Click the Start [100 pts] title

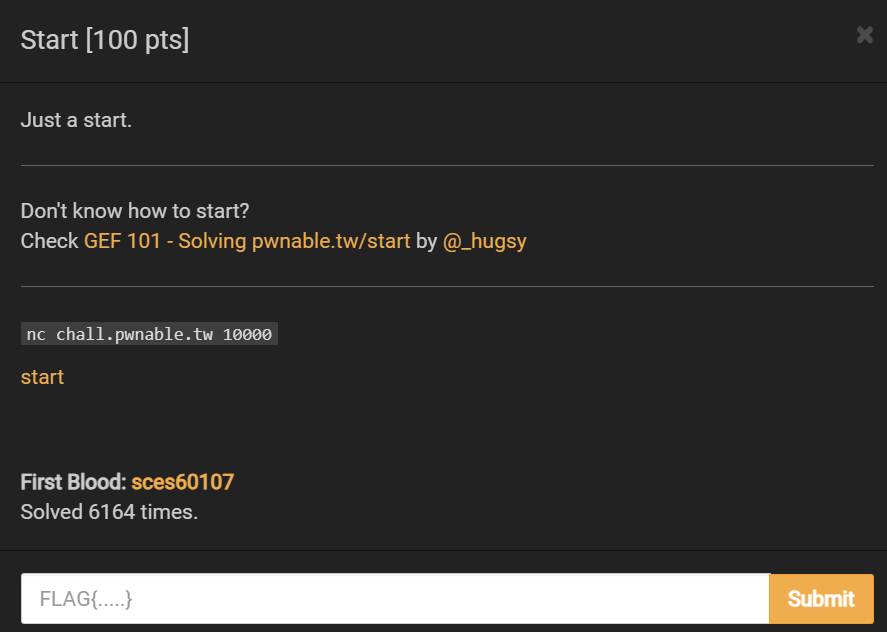click(105, 40)
